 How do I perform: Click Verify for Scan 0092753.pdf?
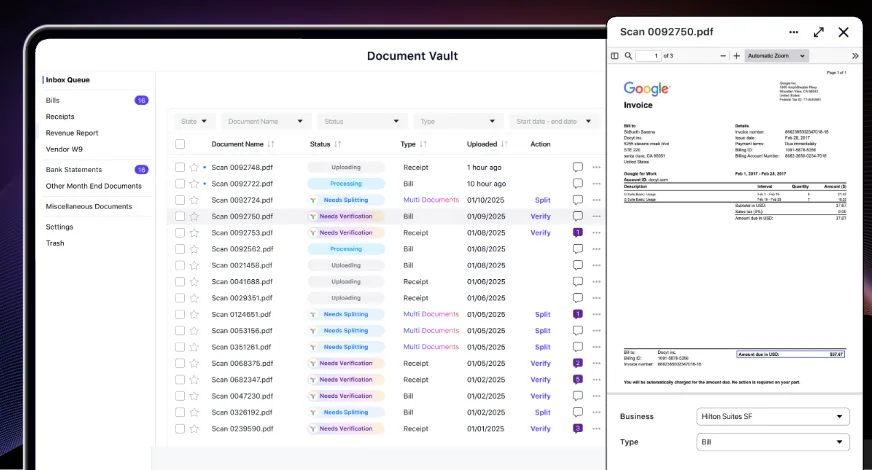[541, 232]
